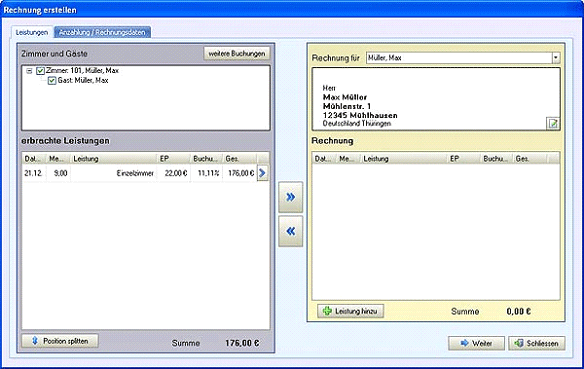Viewport: 584px width, 369px height.
Task: Click the Leistung hinzu button
Action: click(350, 311)
